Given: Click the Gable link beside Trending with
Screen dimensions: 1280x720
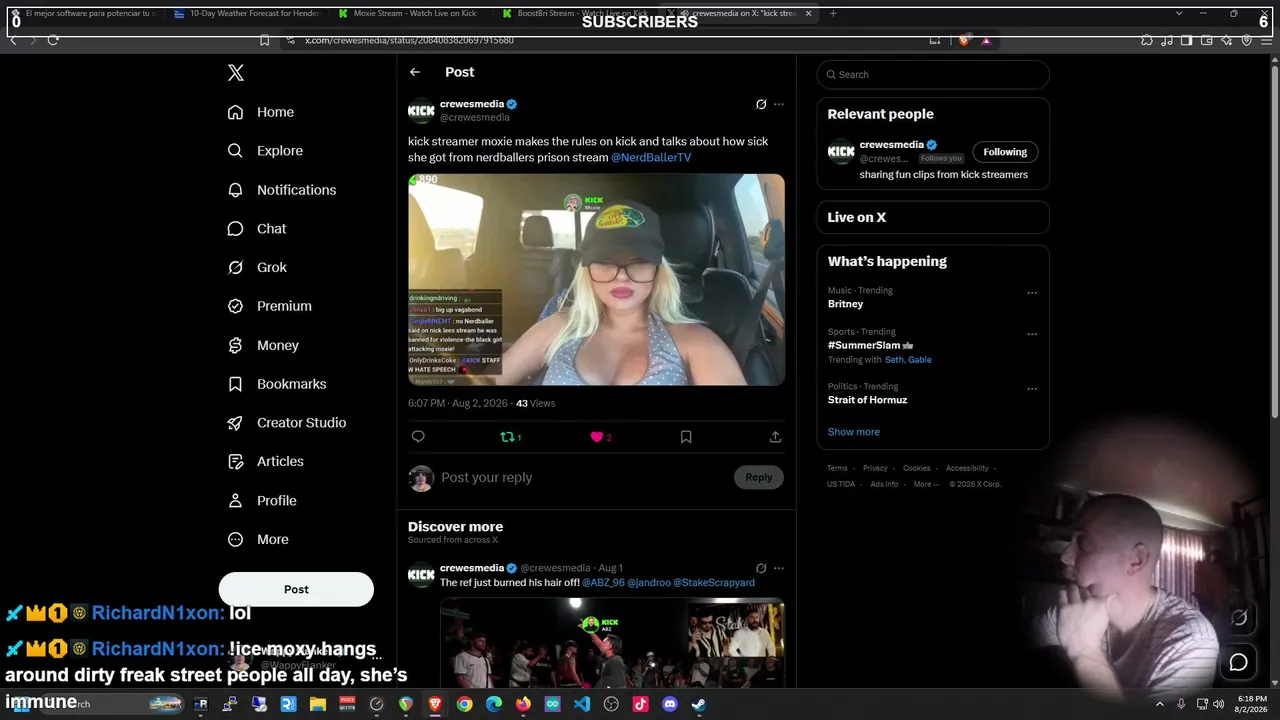Looking at the screenshot, I should [x=920, y=360].
